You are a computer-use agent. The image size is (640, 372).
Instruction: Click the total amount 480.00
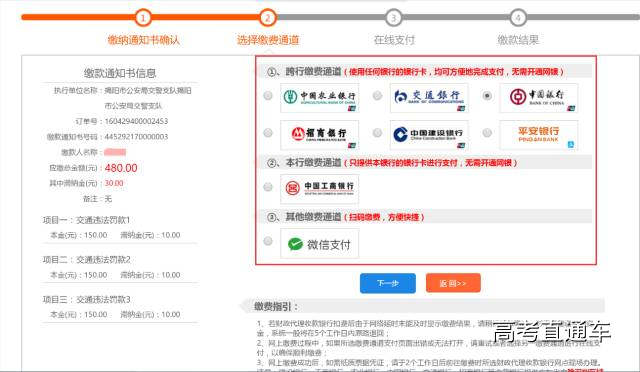point(121,168)
